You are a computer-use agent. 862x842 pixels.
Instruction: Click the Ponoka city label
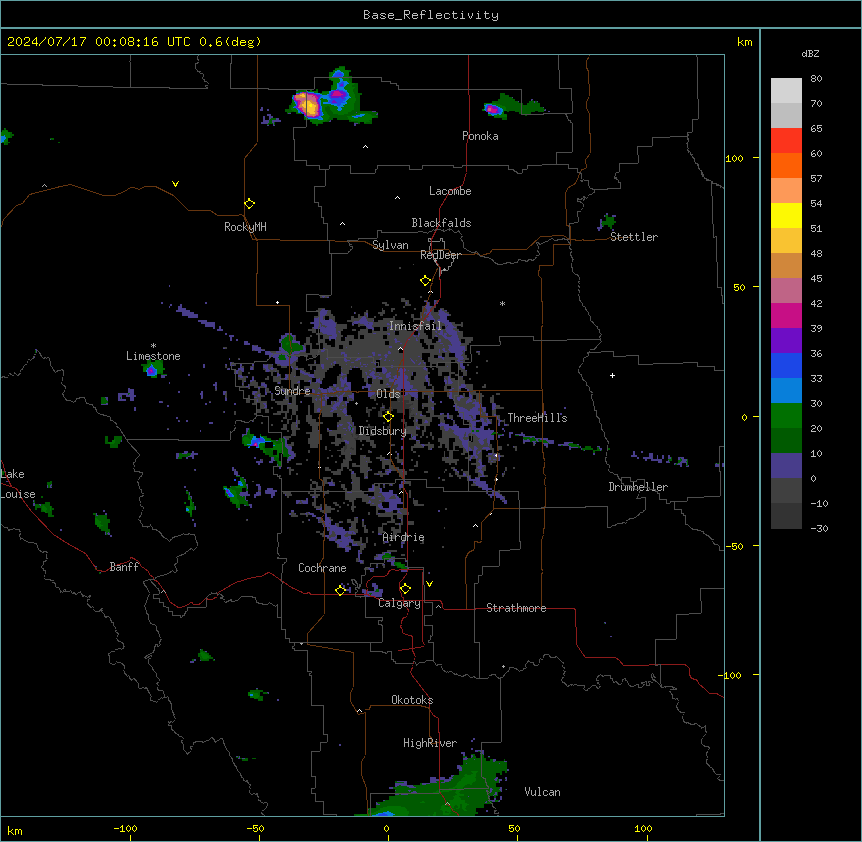480,136
